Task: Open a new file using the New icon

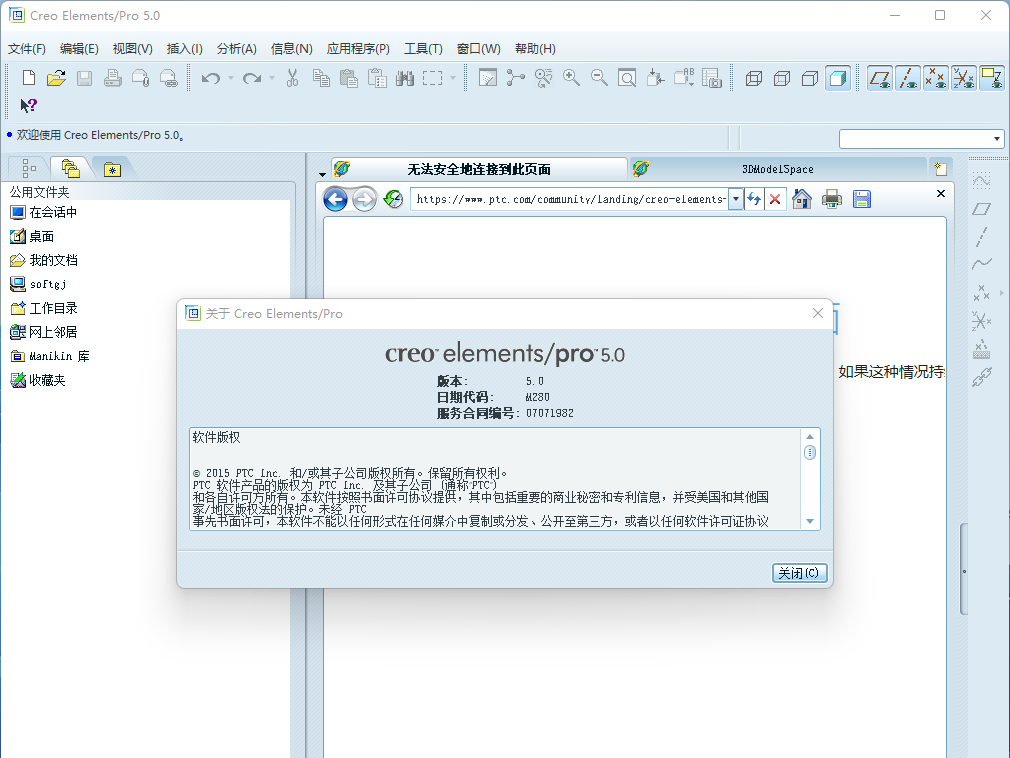Action: coord(28,77)
